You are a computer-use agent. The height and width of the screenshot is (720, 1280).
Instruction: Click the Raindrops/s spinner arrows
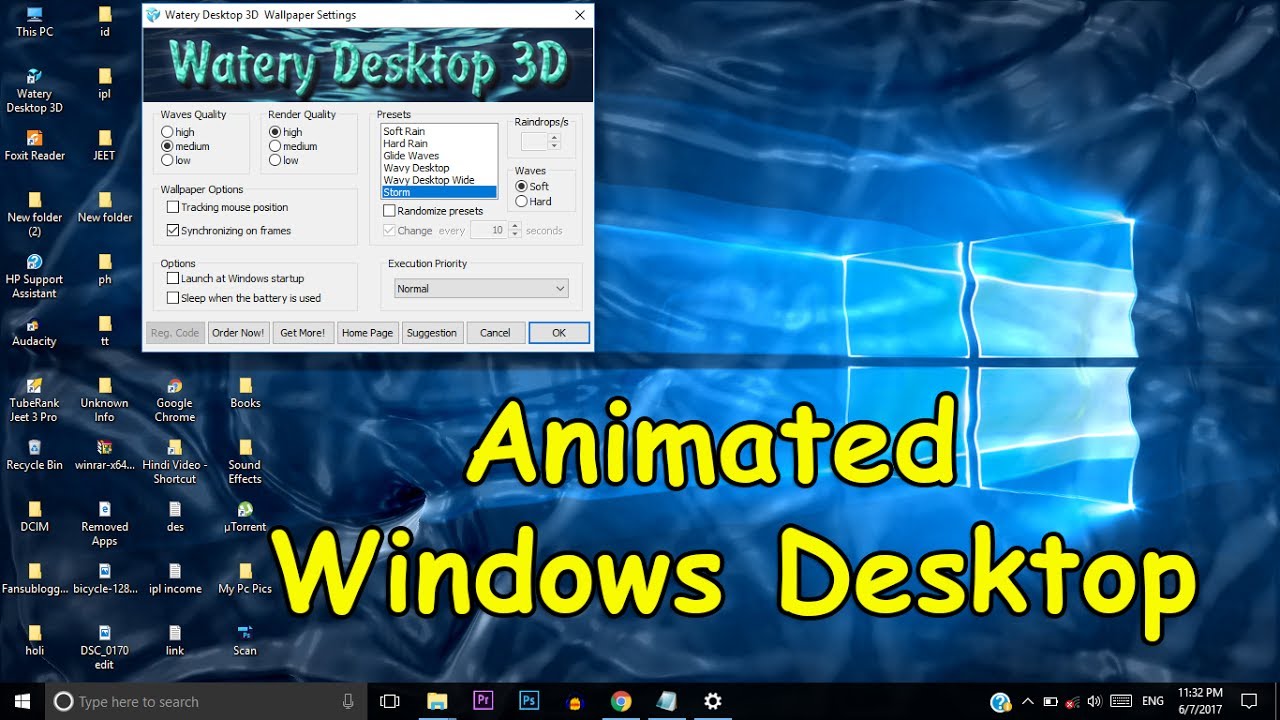click(x=554, y=142)
